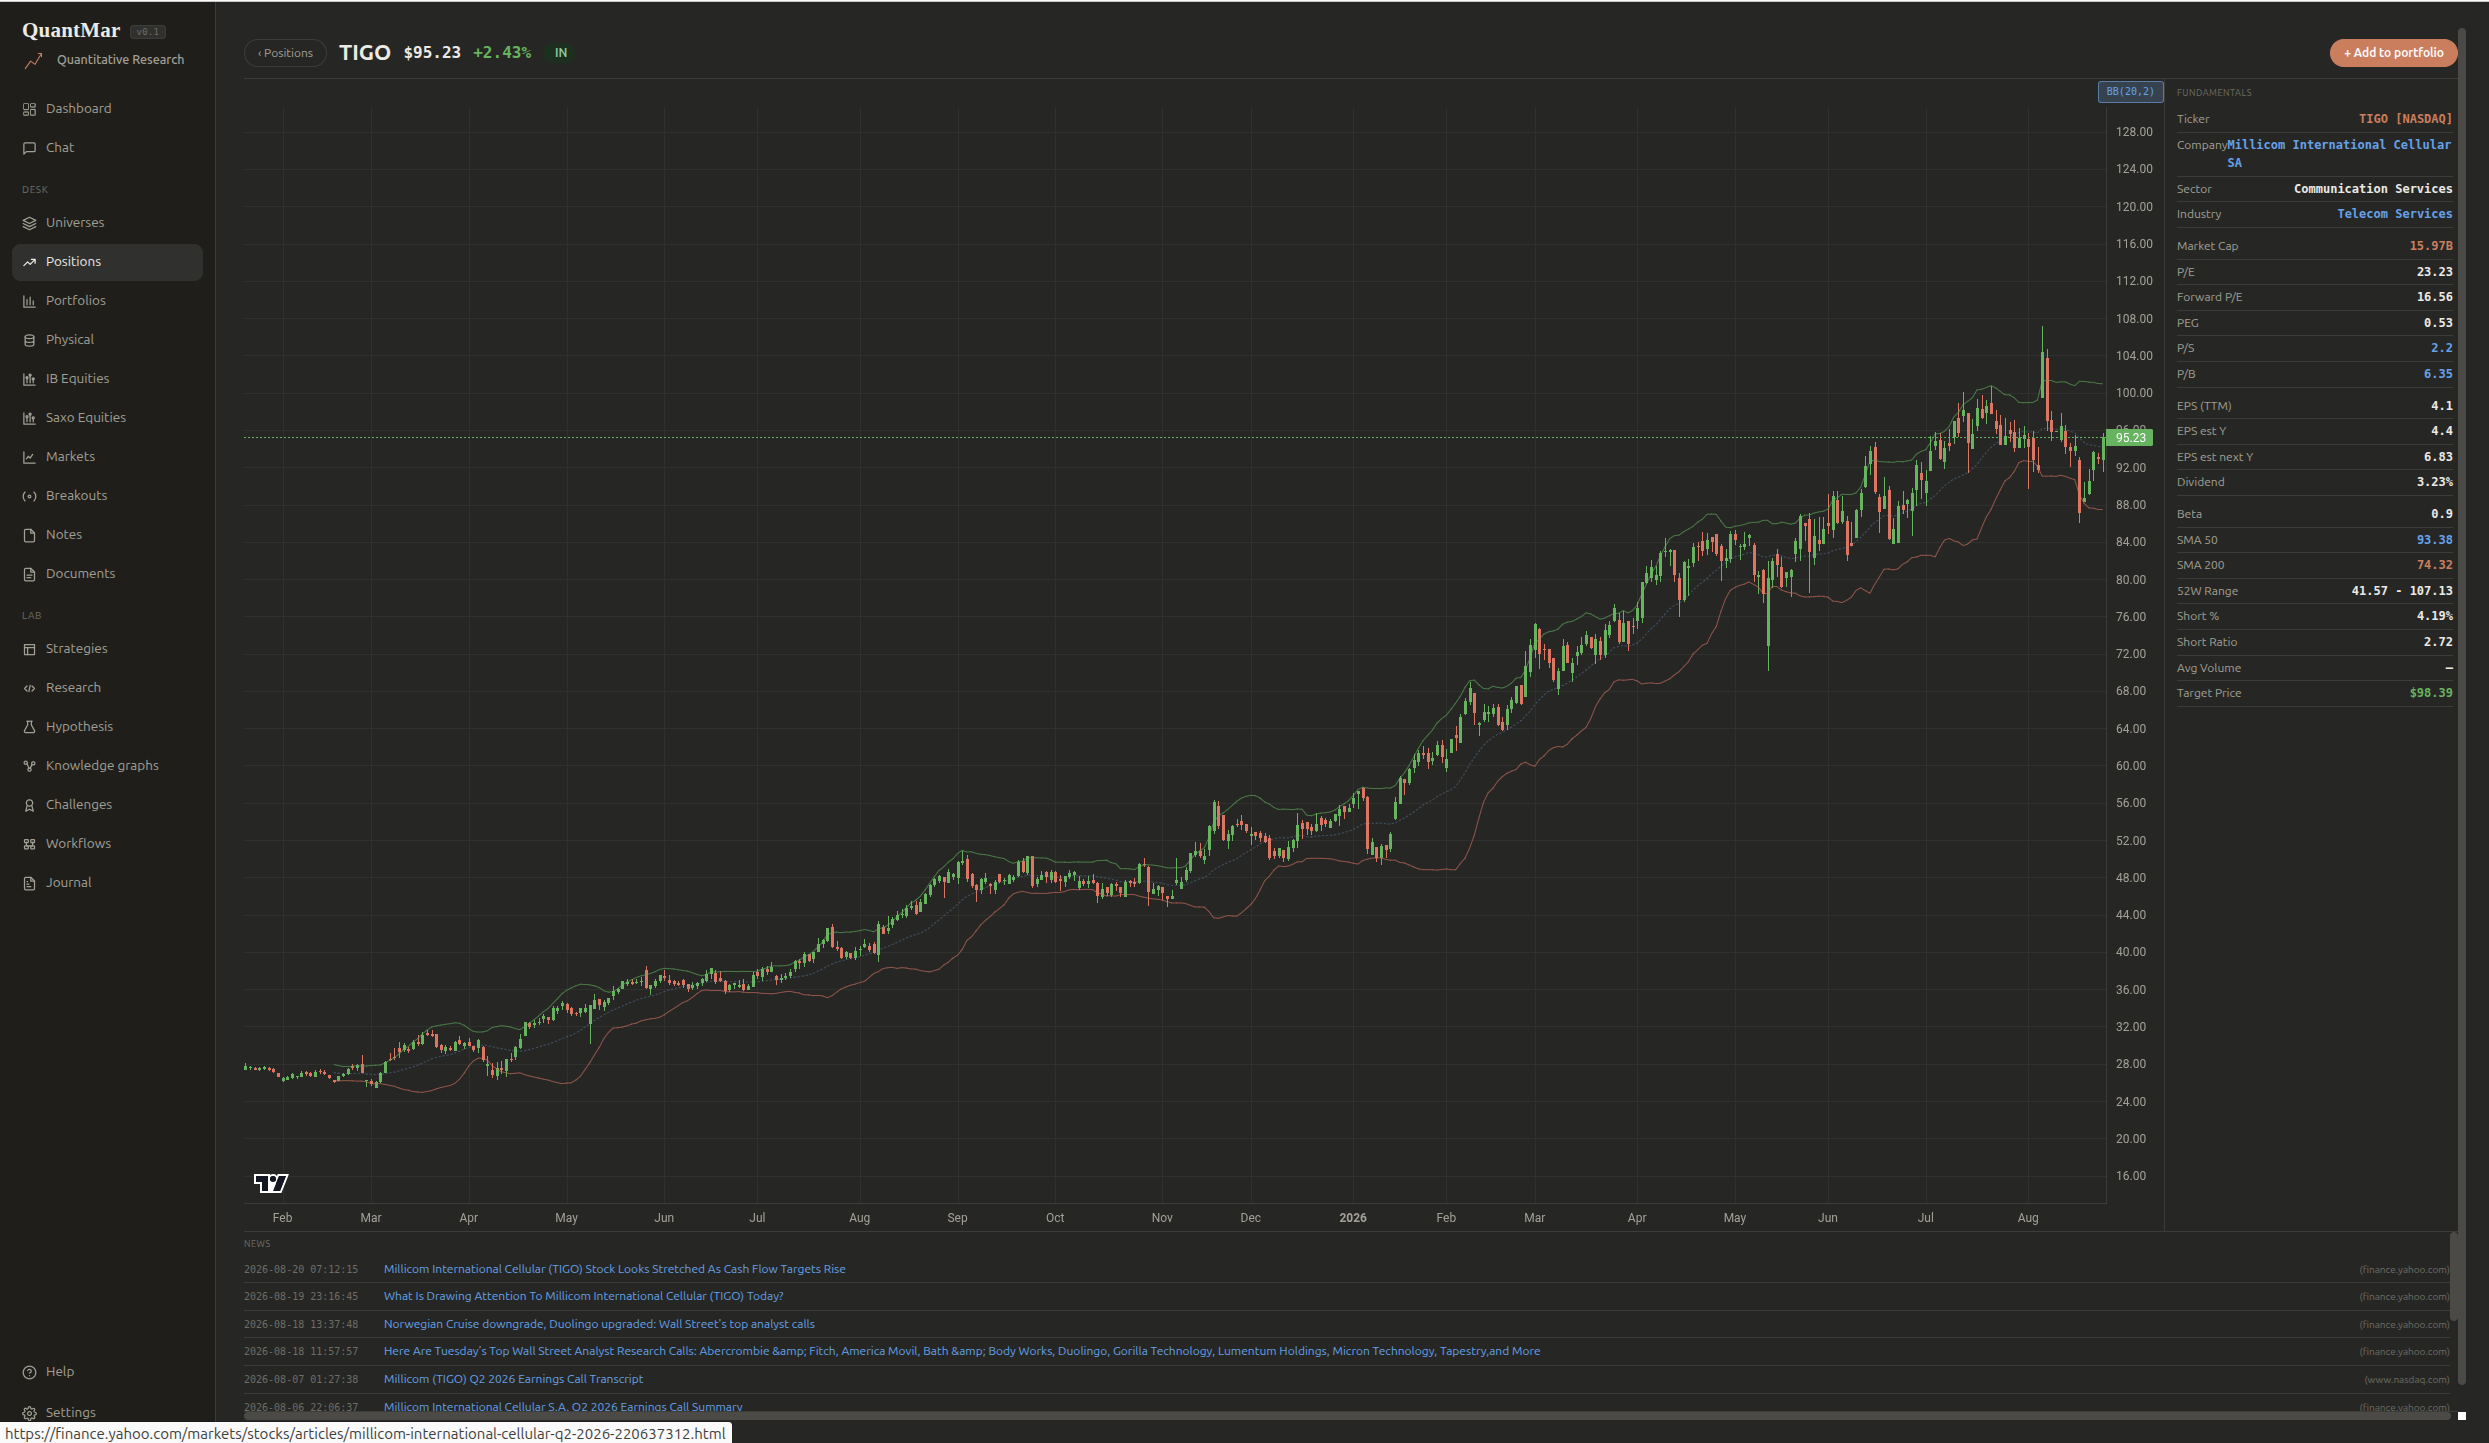This screenshot has width=2489, height=1443.
Task: Click the horizontal scrollbar below the news list
Action: click(x=1347, y=1415)
